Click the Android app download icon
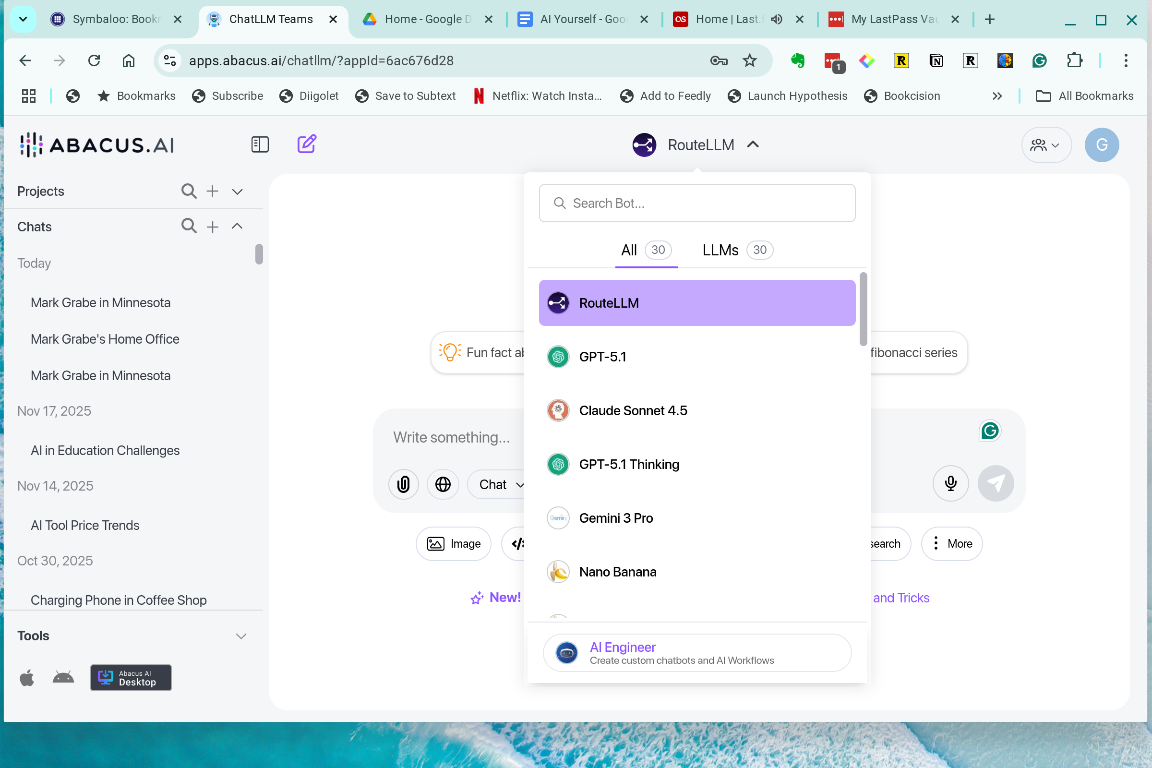The width and height of the screenshot is (1152, 768). 63,678
